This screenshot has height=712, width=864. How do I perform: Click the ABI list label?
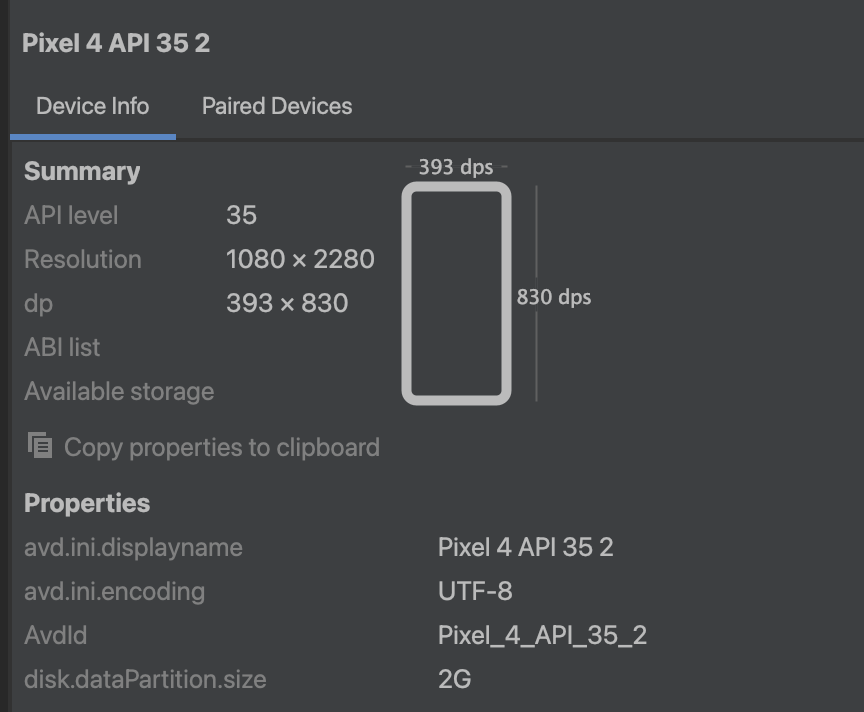[x=62, y=347]
